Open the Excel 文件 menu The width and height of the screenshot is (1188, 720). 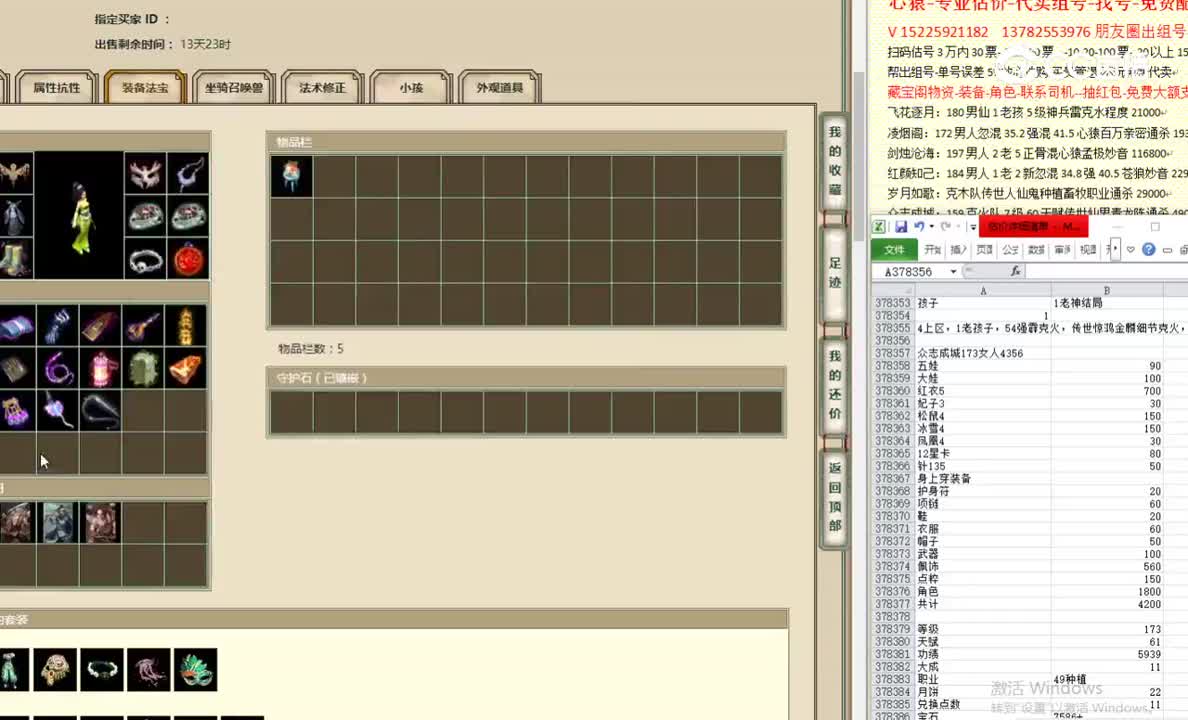tap(894, 249)
